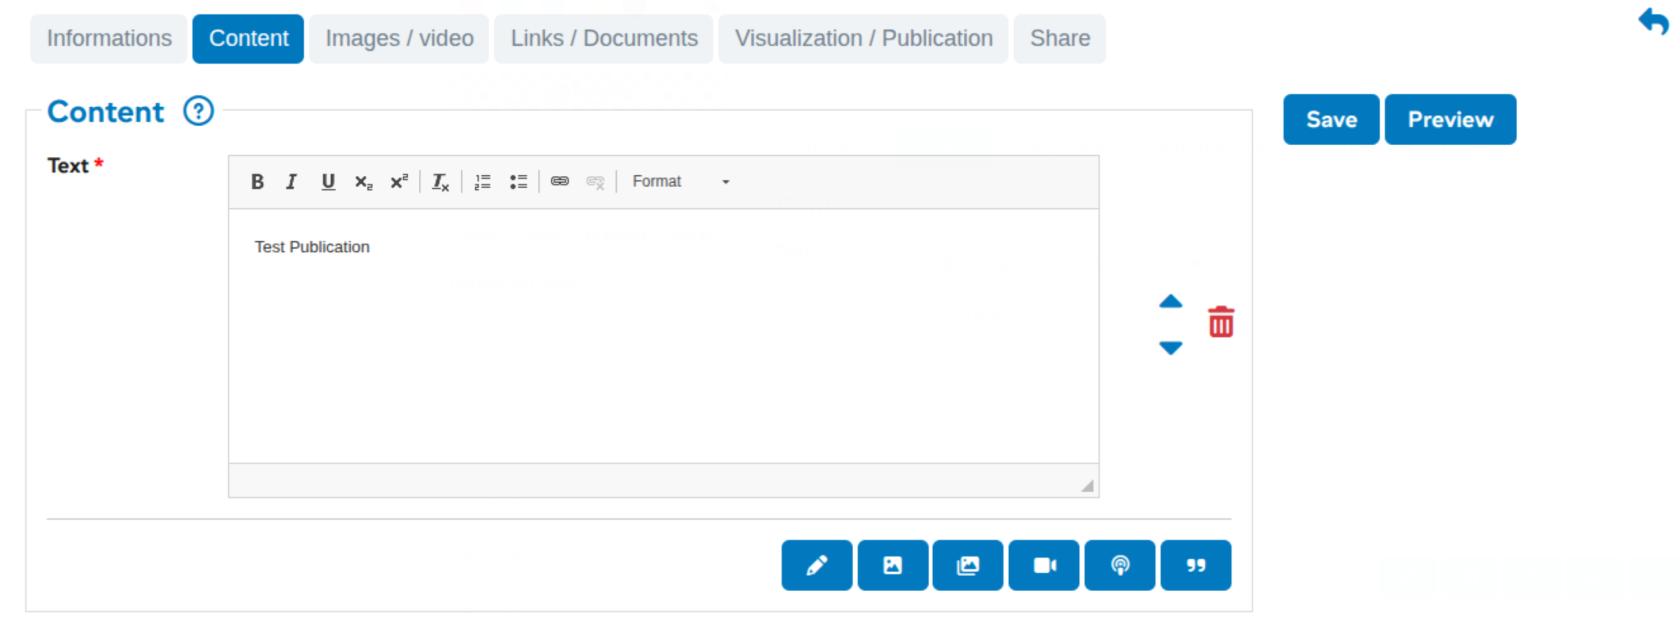Switch to the Informations tab
The width and height of the screenshot is (1680, 618).
click(x=109, y=39)
